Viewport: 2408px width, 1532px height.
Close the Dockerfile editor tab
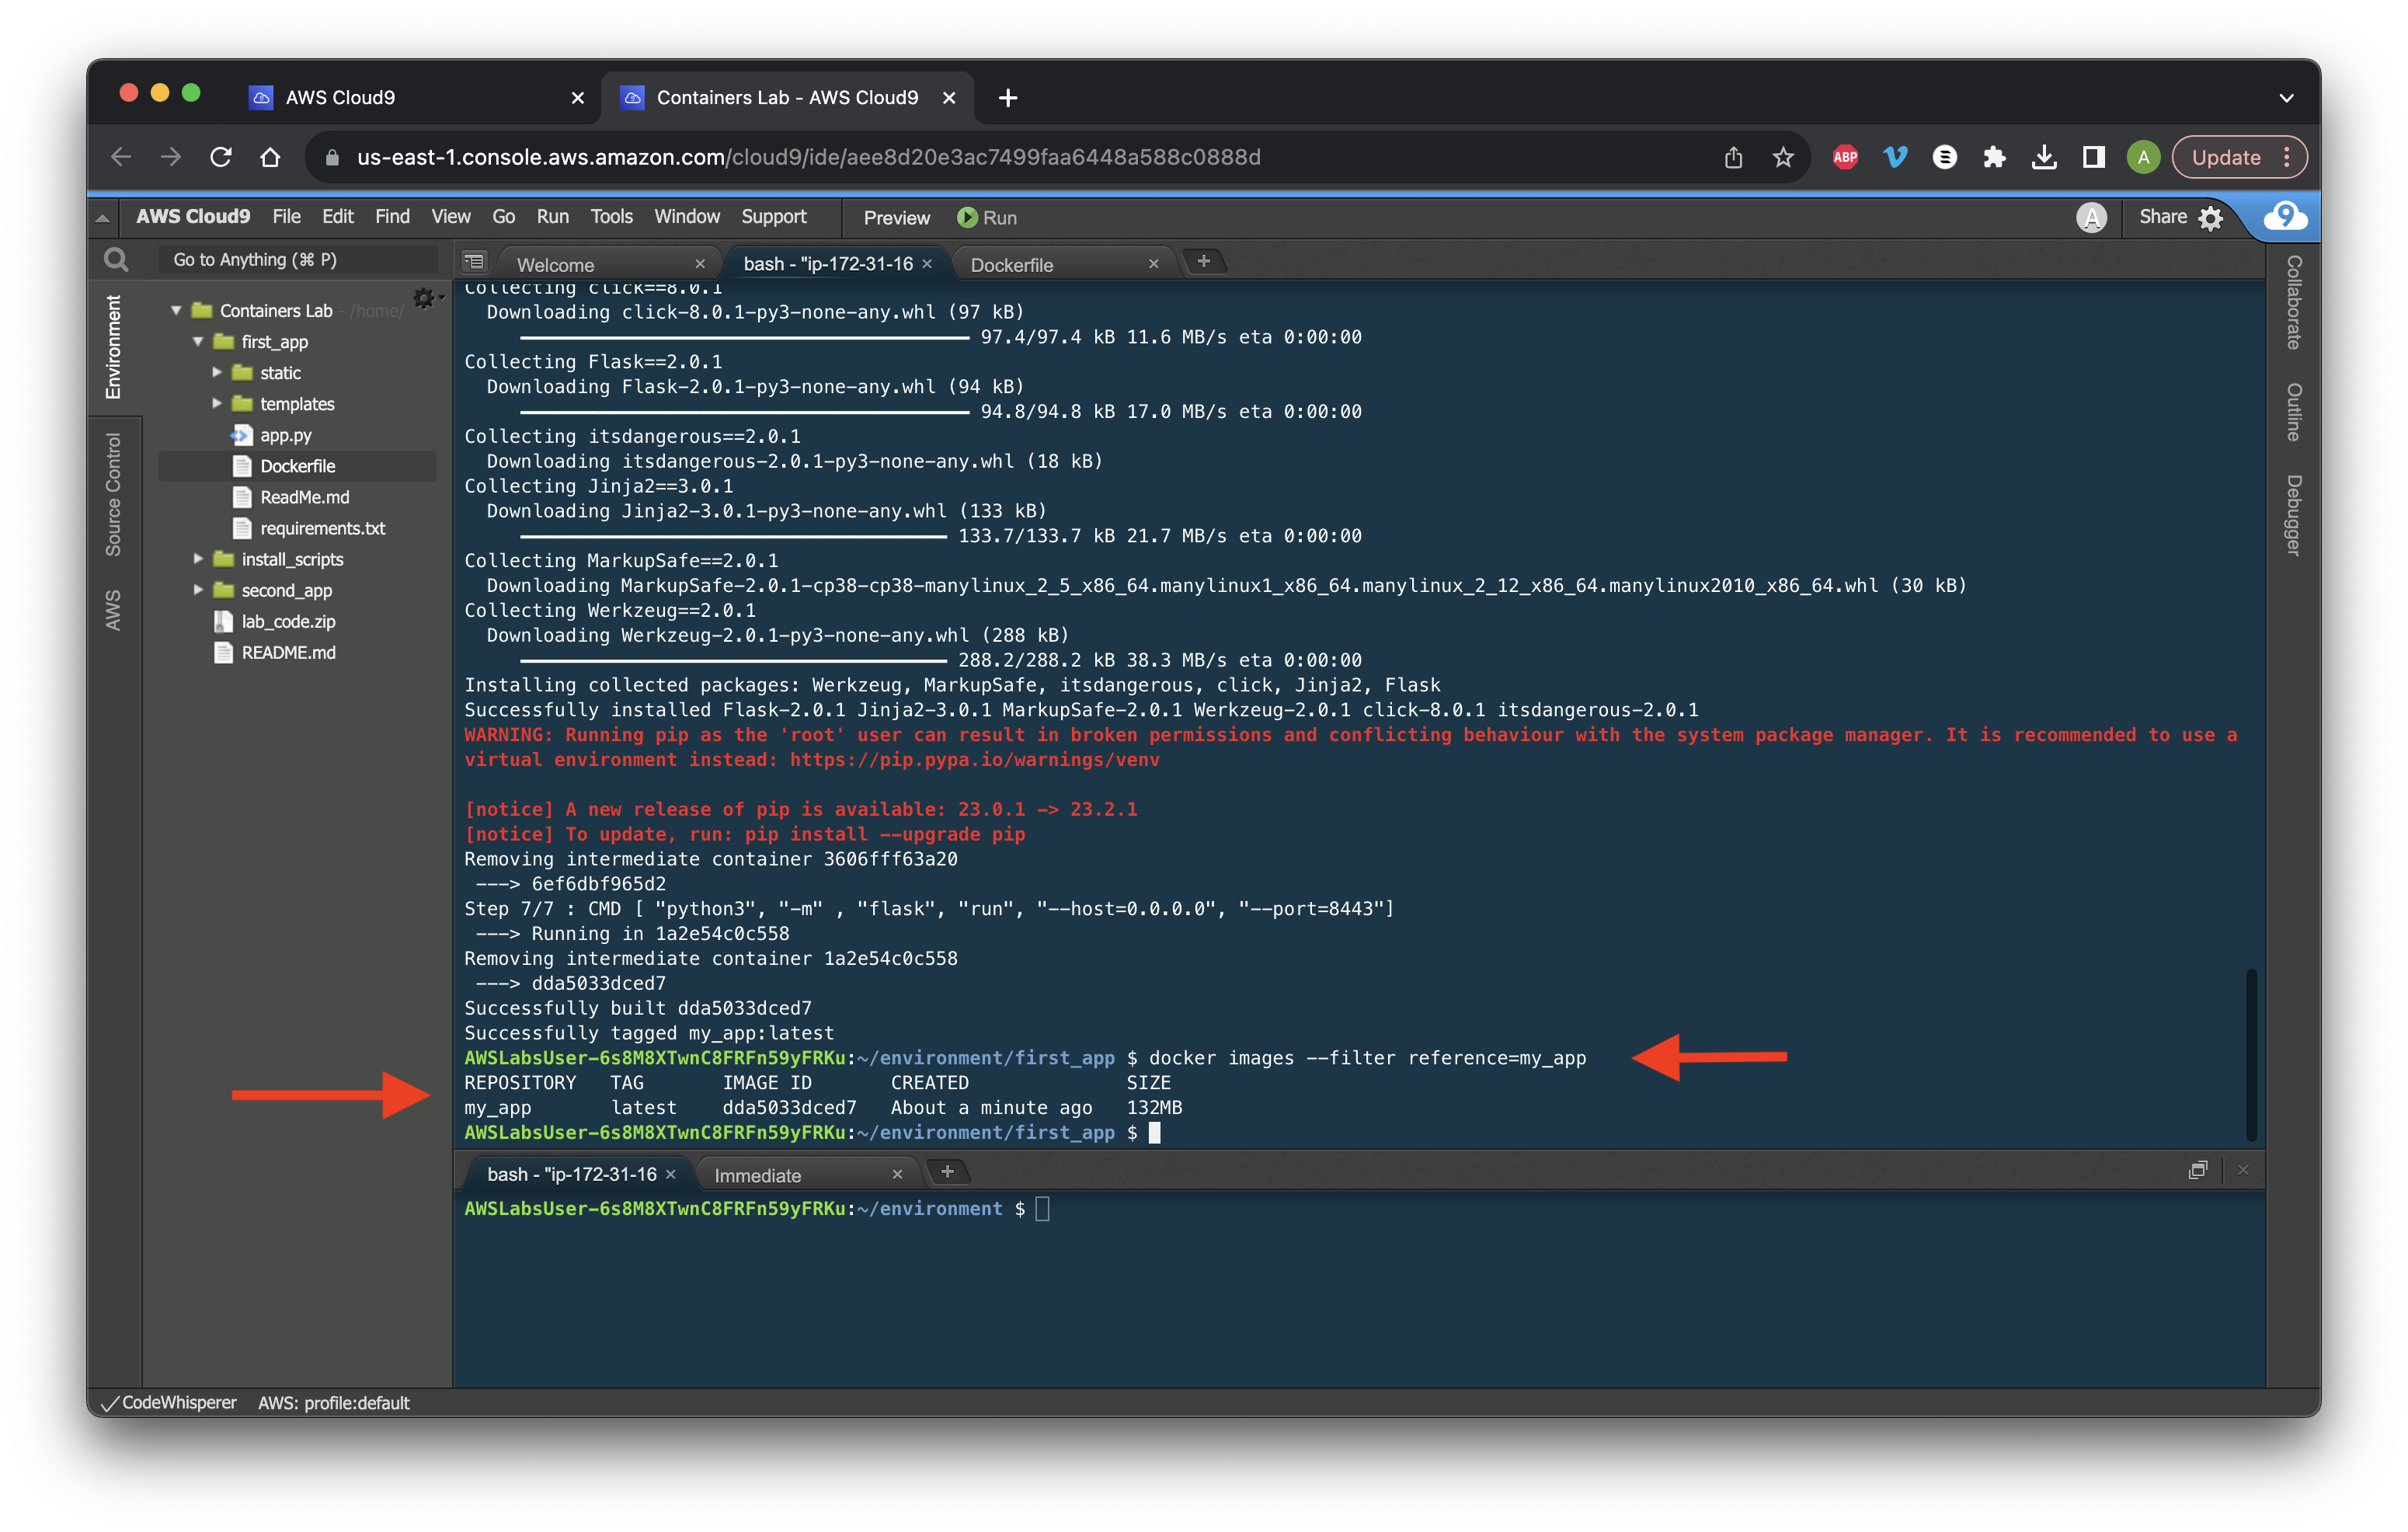pyautogui.click(x=1153, y=264)
